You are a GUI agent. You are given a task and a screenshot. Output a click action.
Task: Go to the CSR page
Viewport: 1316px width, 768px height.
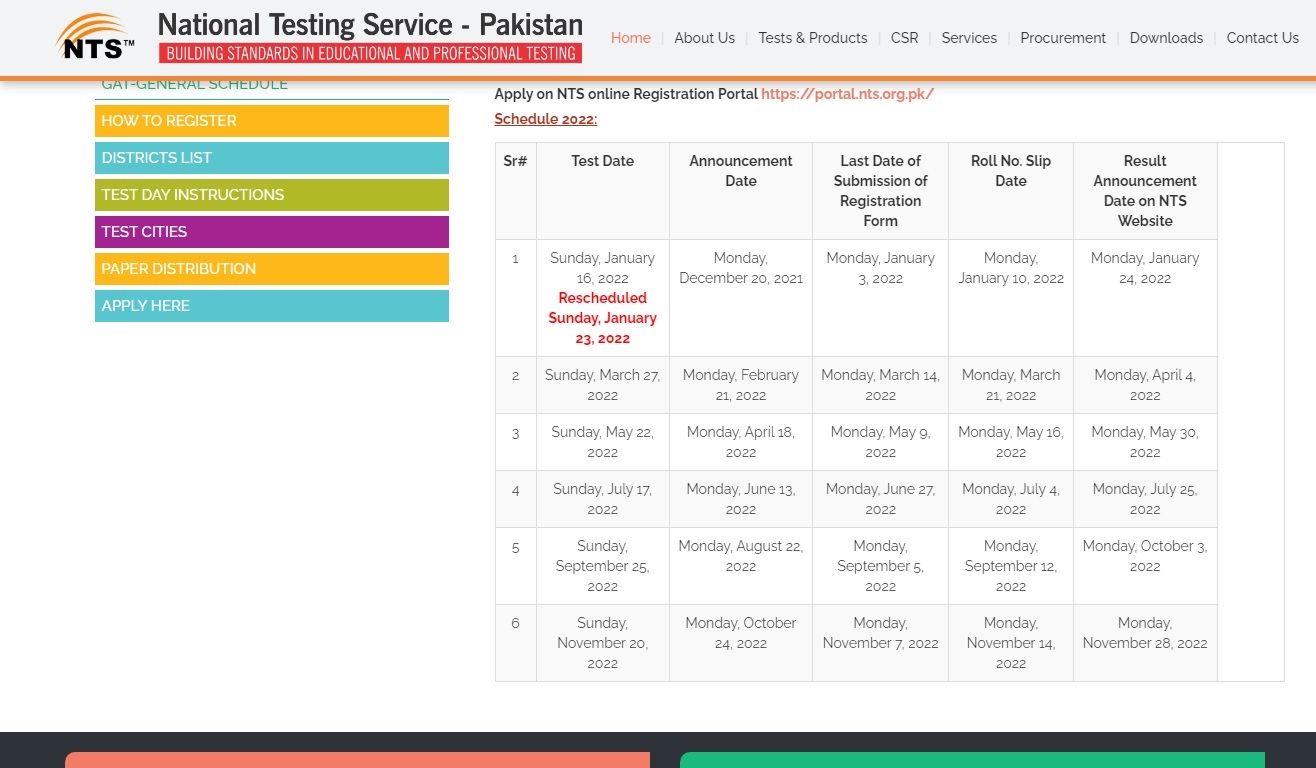click(x=904, y=38)
